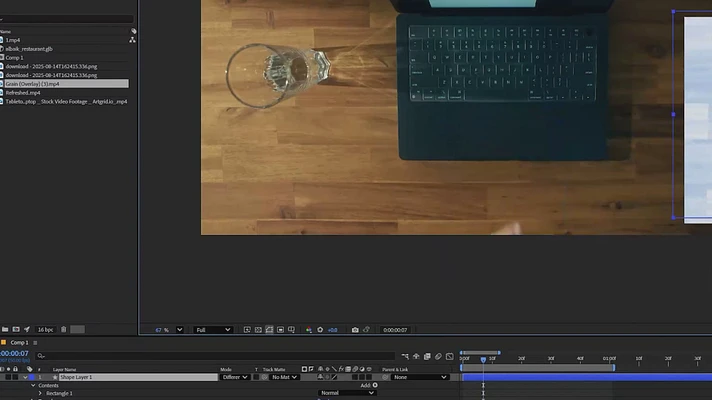Viewport: 712px width, 400px height.
Task: Open the blending Mode dropdown for Shape Layer 1
Action: [235, 377]
